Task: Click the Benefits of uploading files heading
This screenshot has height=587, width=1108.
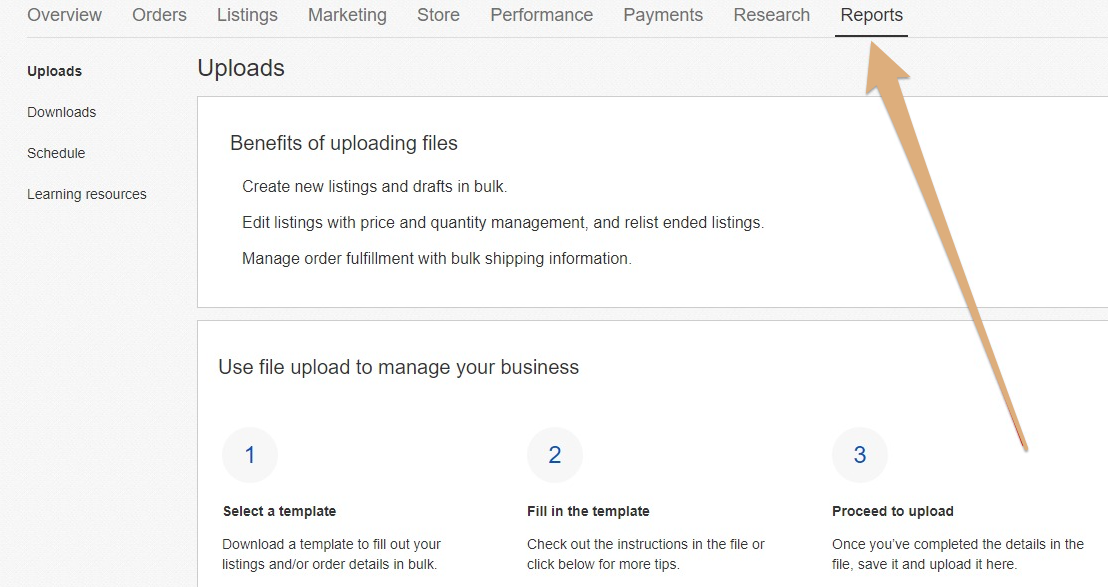Action: click(343, 143)
